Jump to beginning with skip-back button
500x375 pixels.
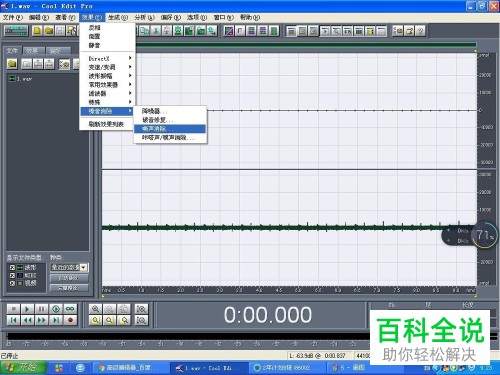tap(14, 320)
